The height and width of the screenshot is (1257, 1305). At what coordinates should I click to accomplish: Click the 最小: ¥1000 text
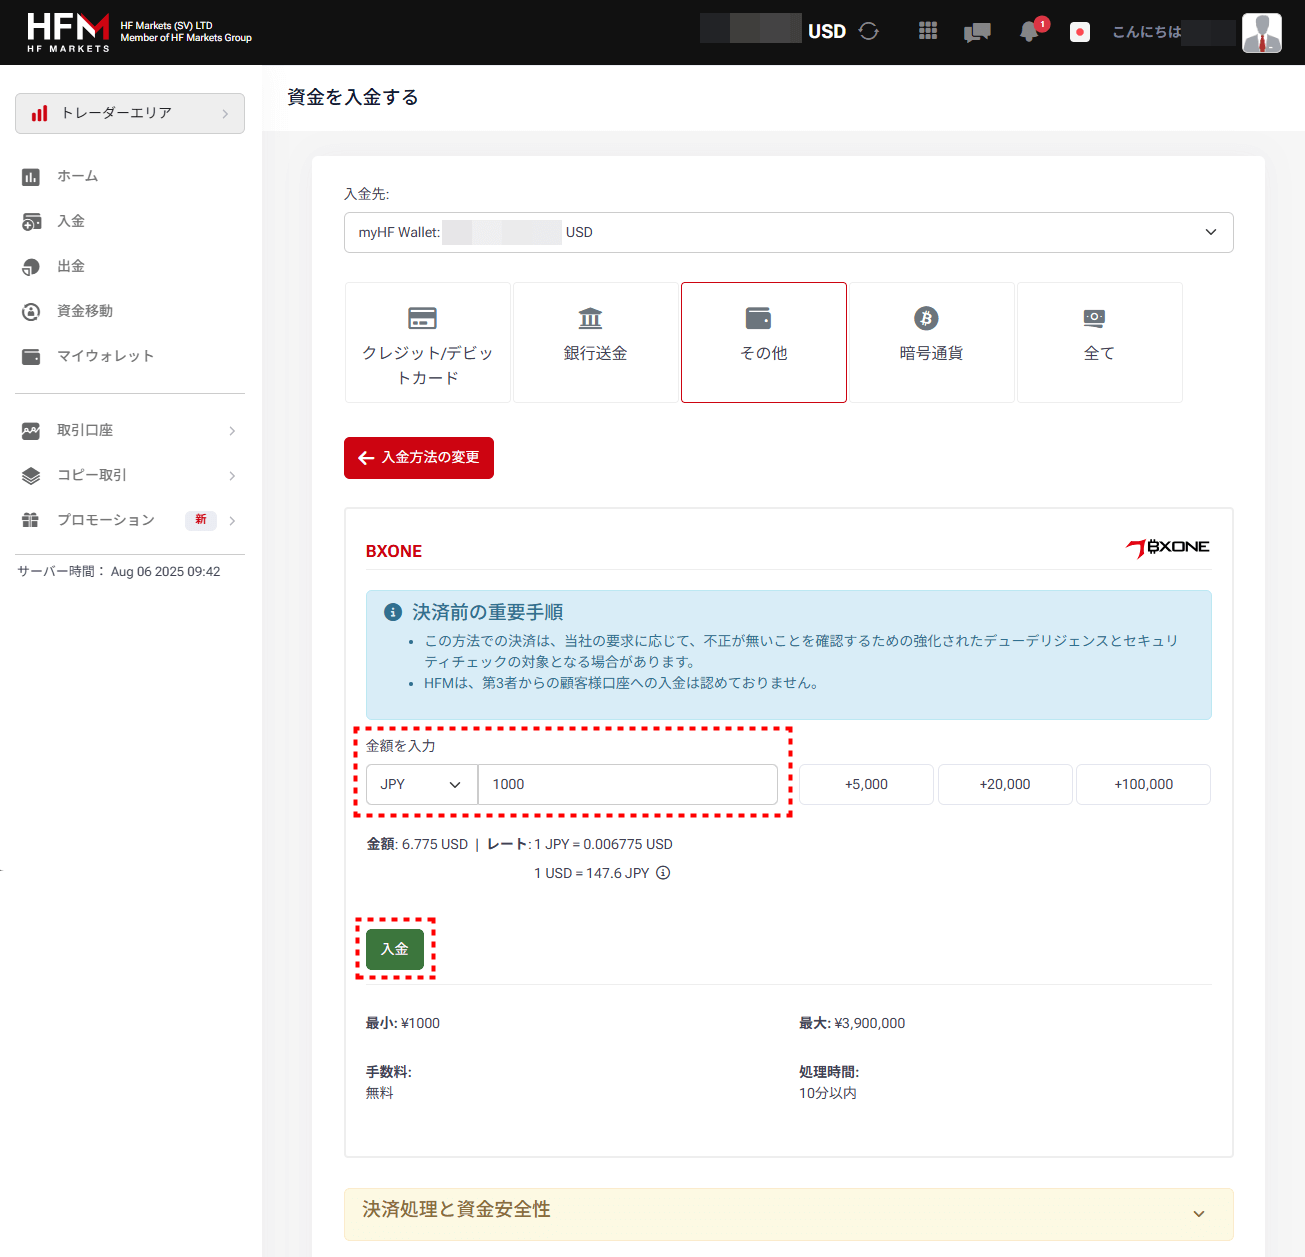pos(403,1023)
